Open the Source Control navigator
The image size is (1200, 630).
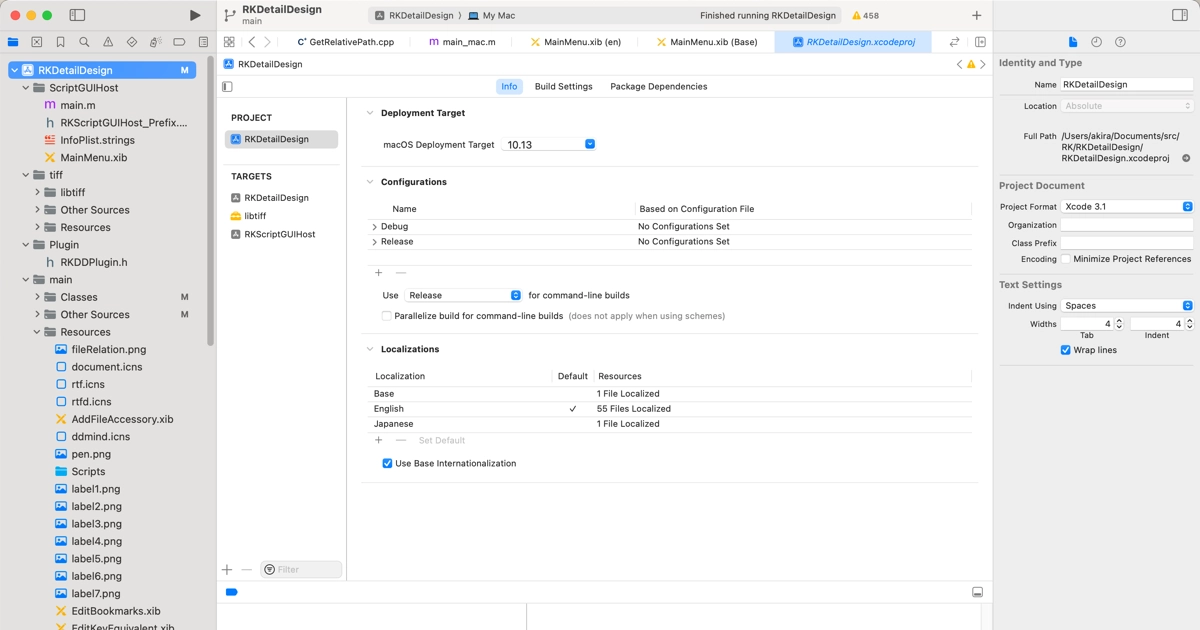pos(37,42)
